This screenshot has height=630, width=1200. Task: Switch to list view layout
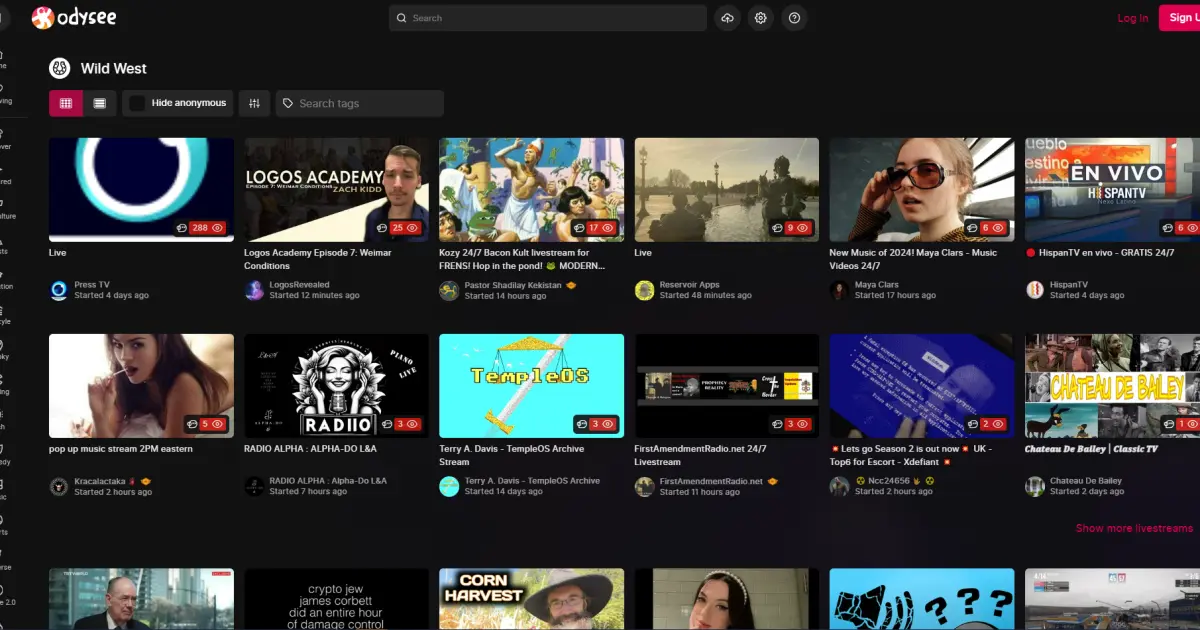click(x=100, y=103)
